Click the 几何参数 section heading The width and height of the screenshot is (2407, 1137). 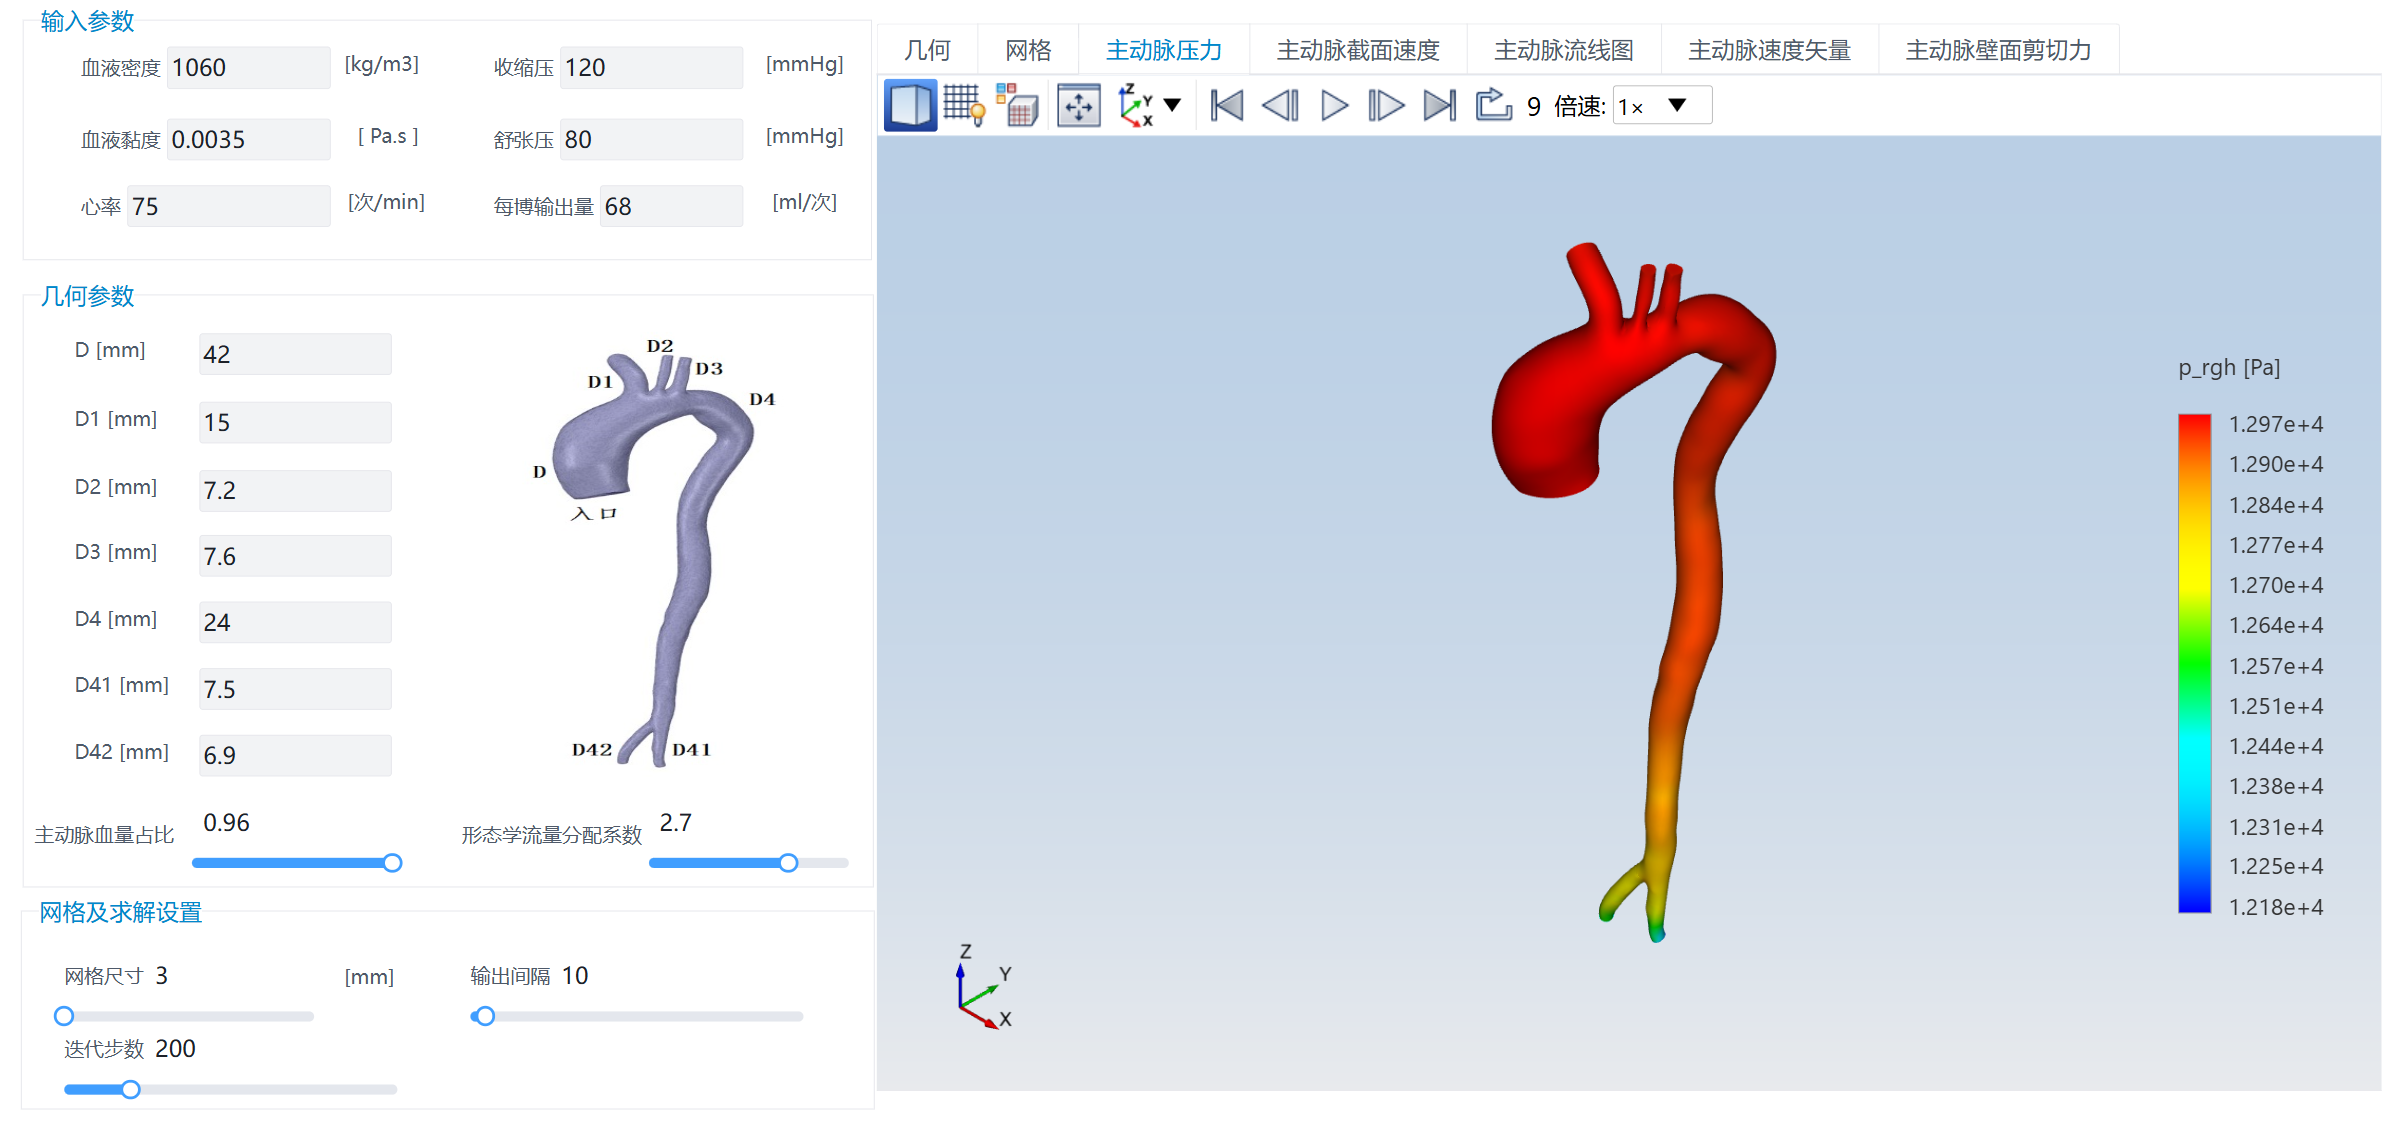point(87,296)
